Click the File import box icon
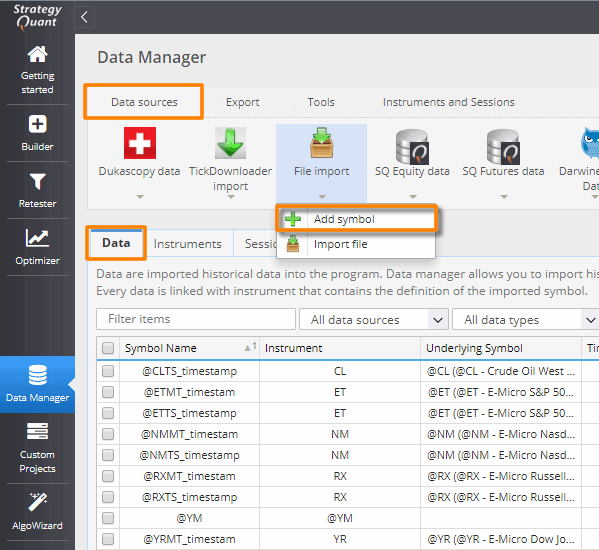 click(322, 143)
